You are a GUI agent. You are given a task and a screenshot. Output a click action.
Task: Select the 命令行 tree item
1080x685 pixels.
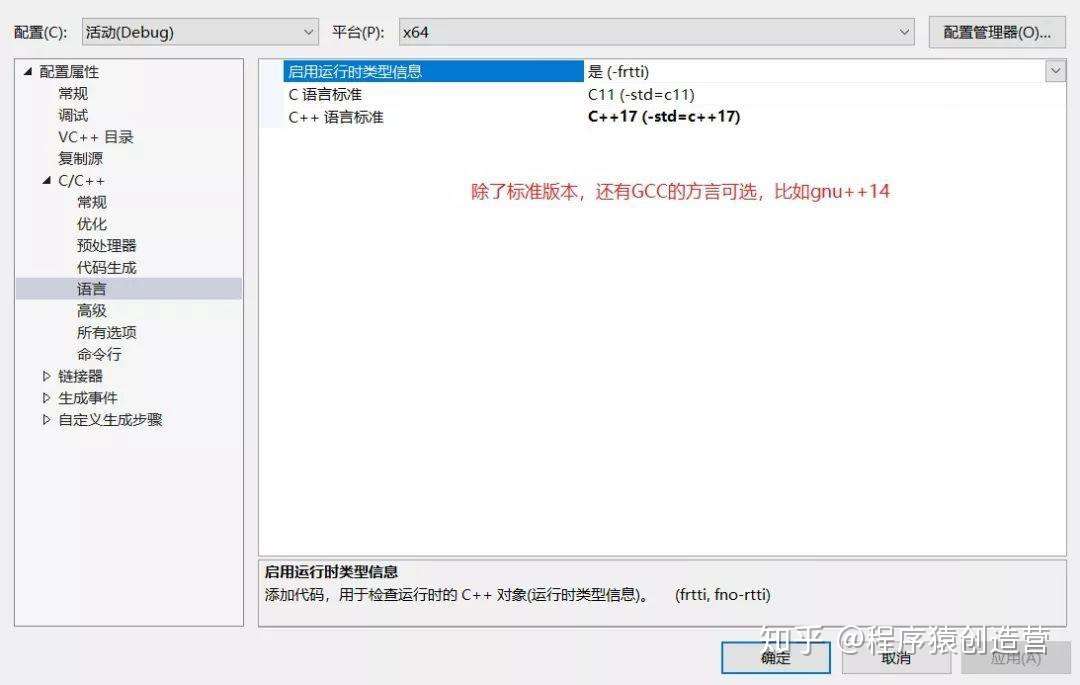coord(99,355)
